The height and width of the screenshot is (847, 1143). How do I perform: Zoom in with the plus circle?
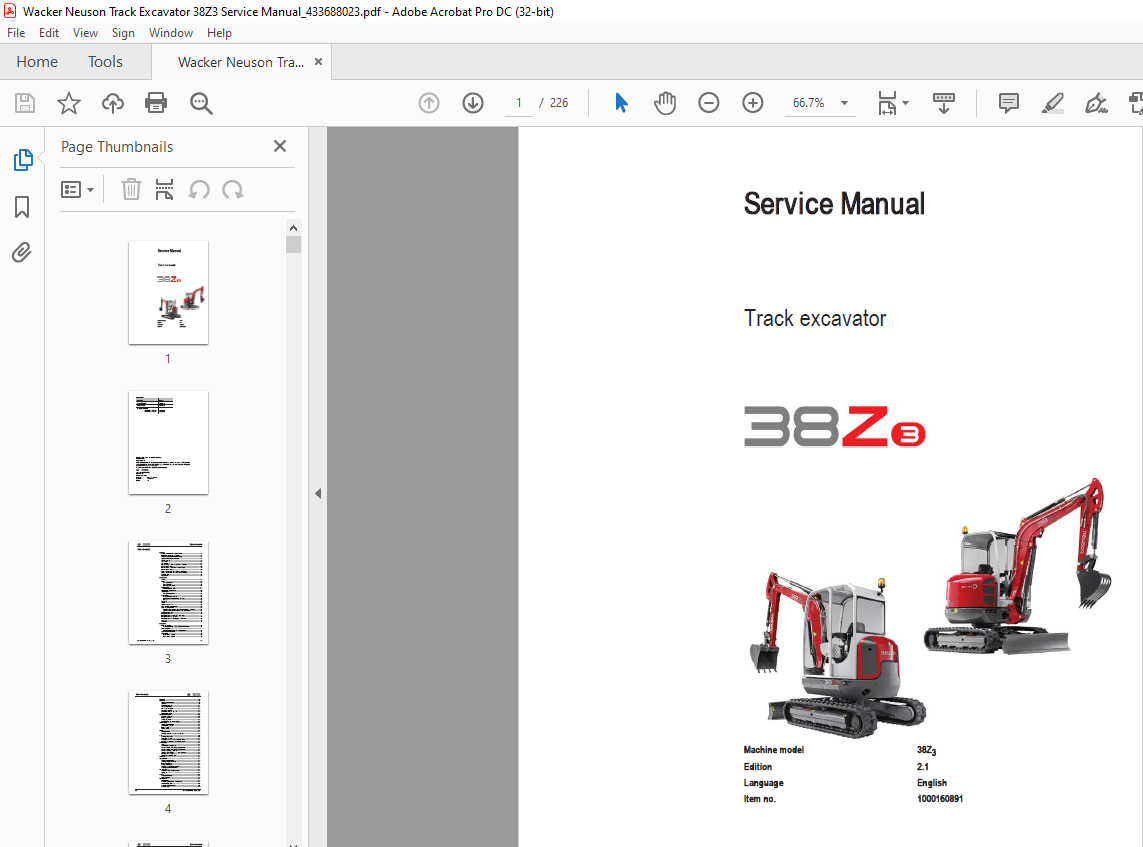pyautogui.click(x=752, y=103)
